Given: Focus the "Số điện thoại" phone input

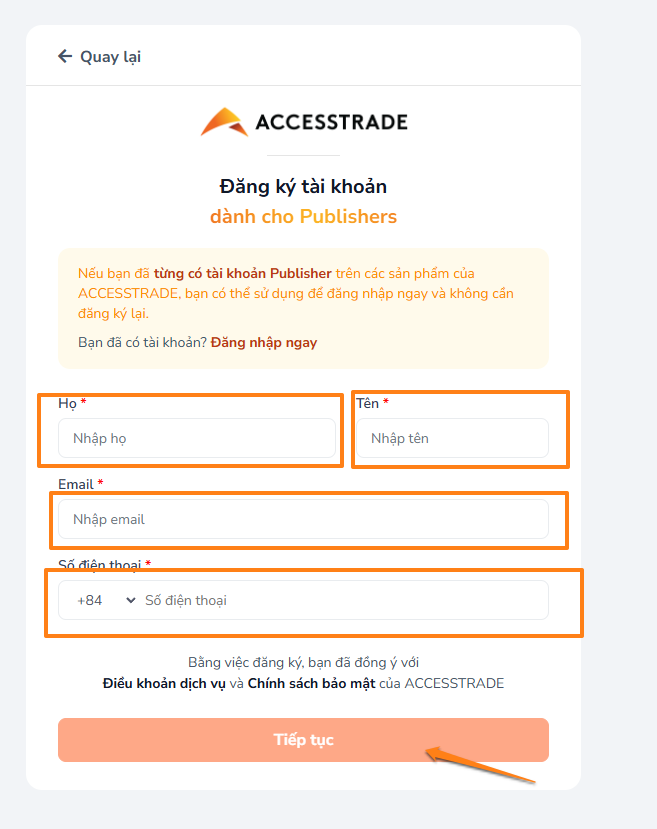Looking at the screenshot, I should pyautogui.click(x=344, y=601).
